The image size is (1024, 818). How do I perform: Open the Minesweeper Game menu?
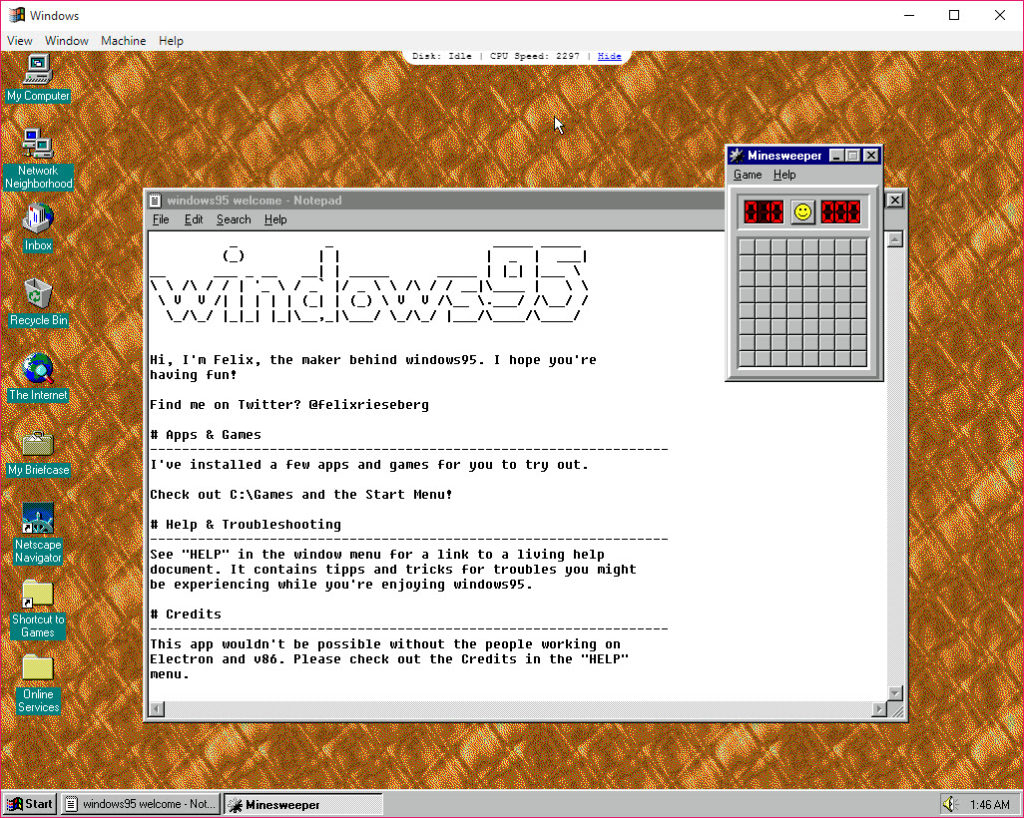click(747, 175)
